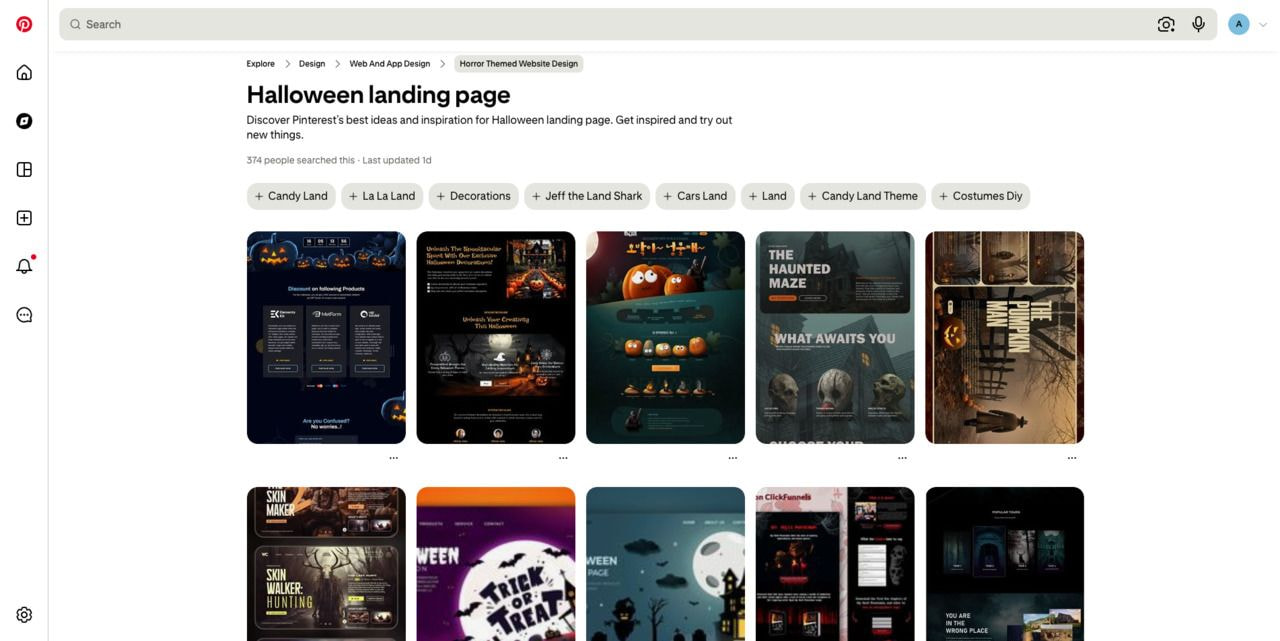Open more options under cartoon pumpkins pin
The width and height of the screenshot is (1280, 641).
pos(733,458)
